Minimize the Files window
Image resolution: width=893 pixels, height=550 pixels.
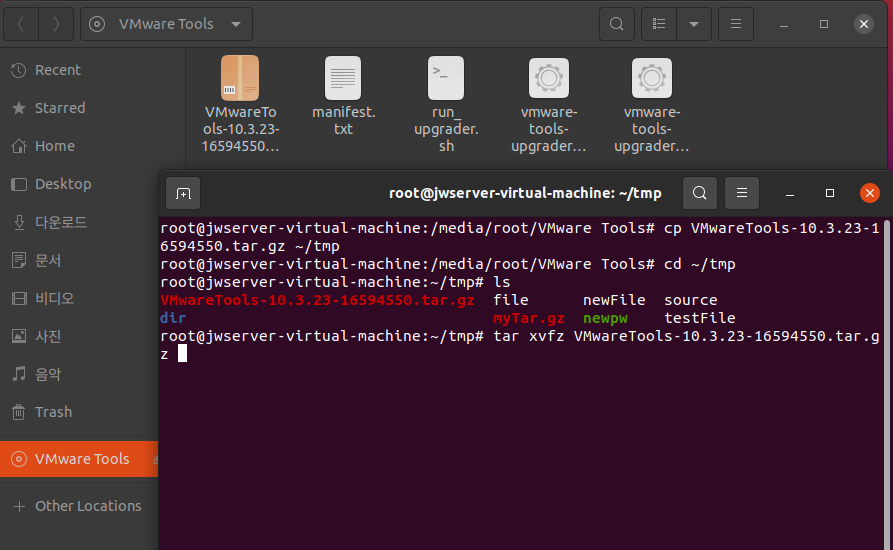click(x=784, y=24)
